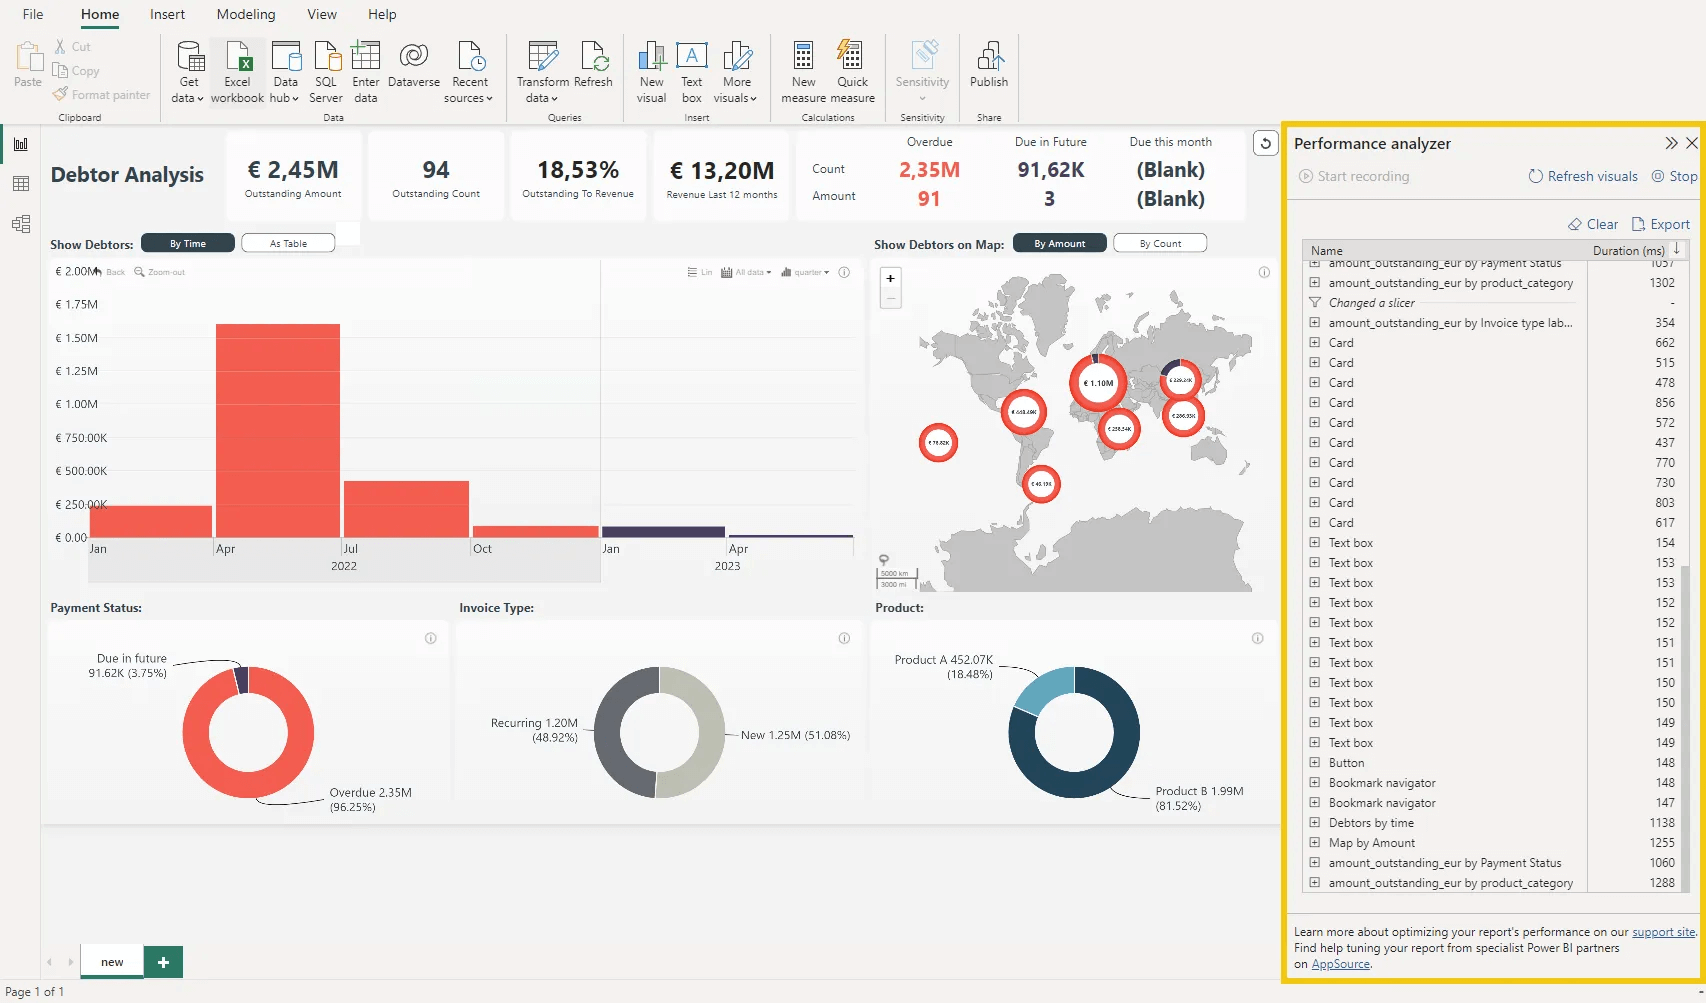Sort analyzer entries by Duration column
This screenshot has width=1706, height=1003.
coord(1628,250)
